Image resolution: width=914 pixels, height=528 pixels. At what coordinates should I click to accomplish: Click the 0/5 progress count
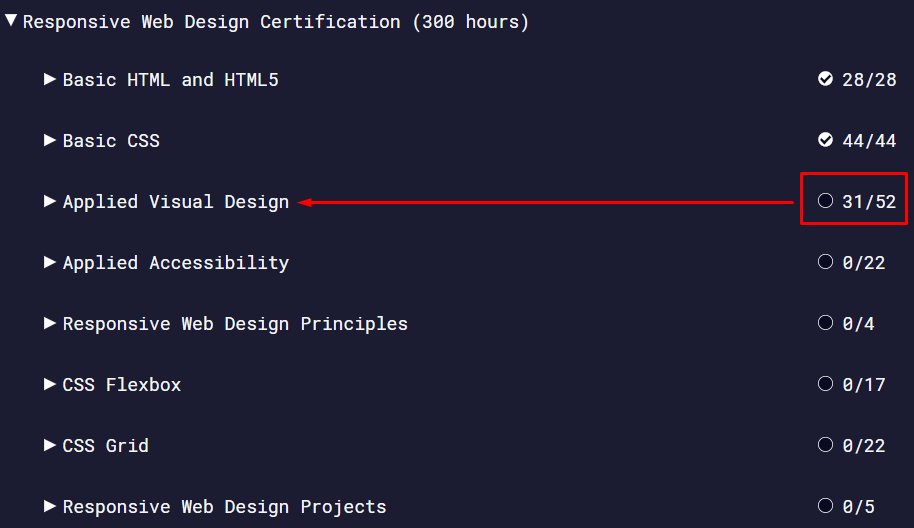859,506
